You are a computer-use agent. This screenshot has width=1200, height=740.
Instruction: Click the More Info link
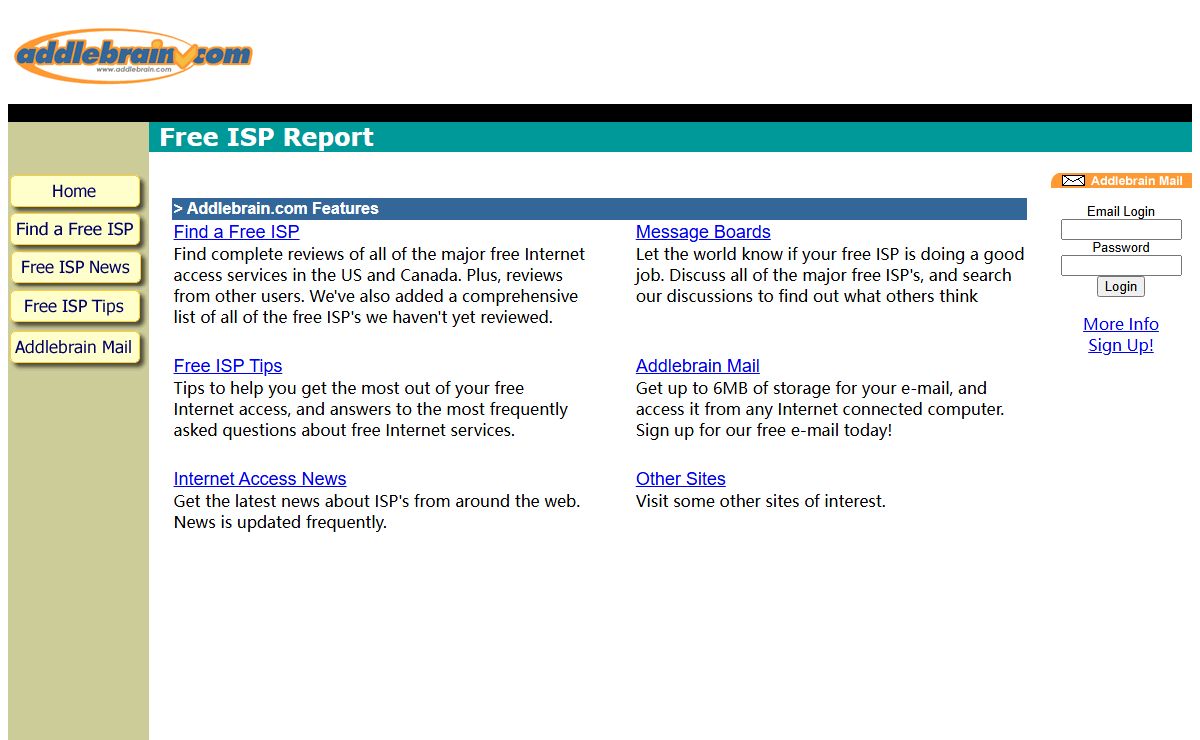[1121, 324]
